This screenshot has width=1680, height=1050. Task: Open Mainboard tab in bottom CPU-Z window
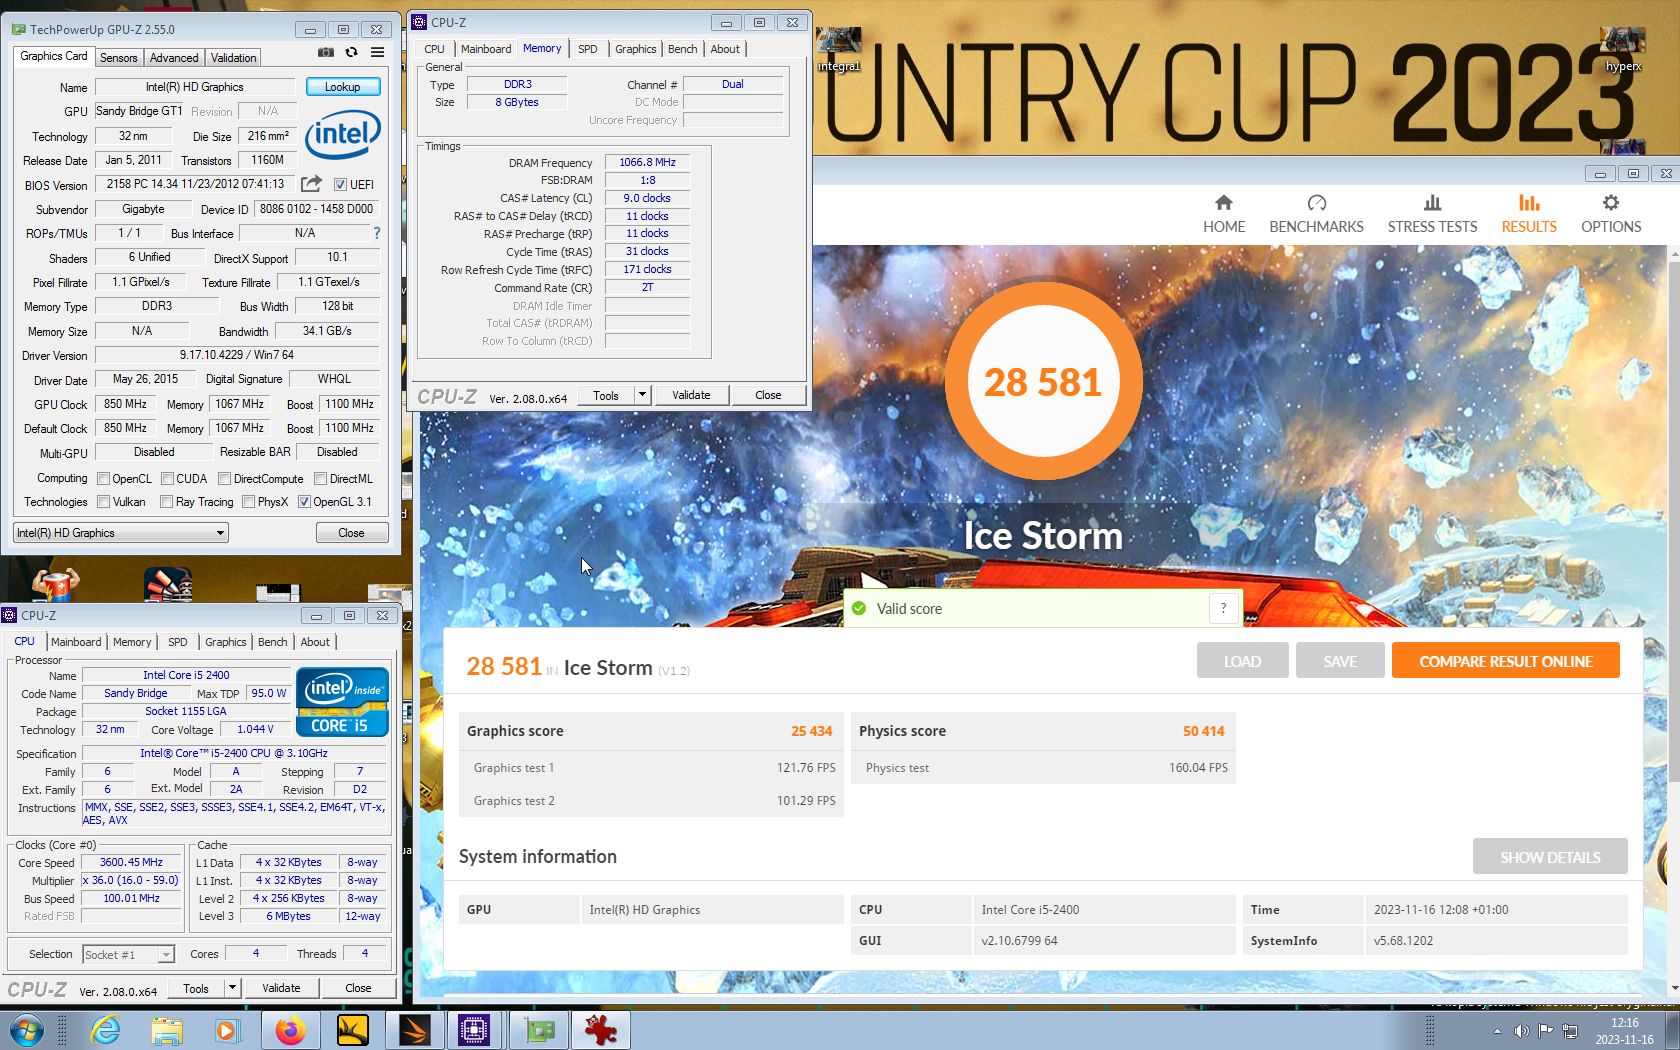(x=76, y=642)
